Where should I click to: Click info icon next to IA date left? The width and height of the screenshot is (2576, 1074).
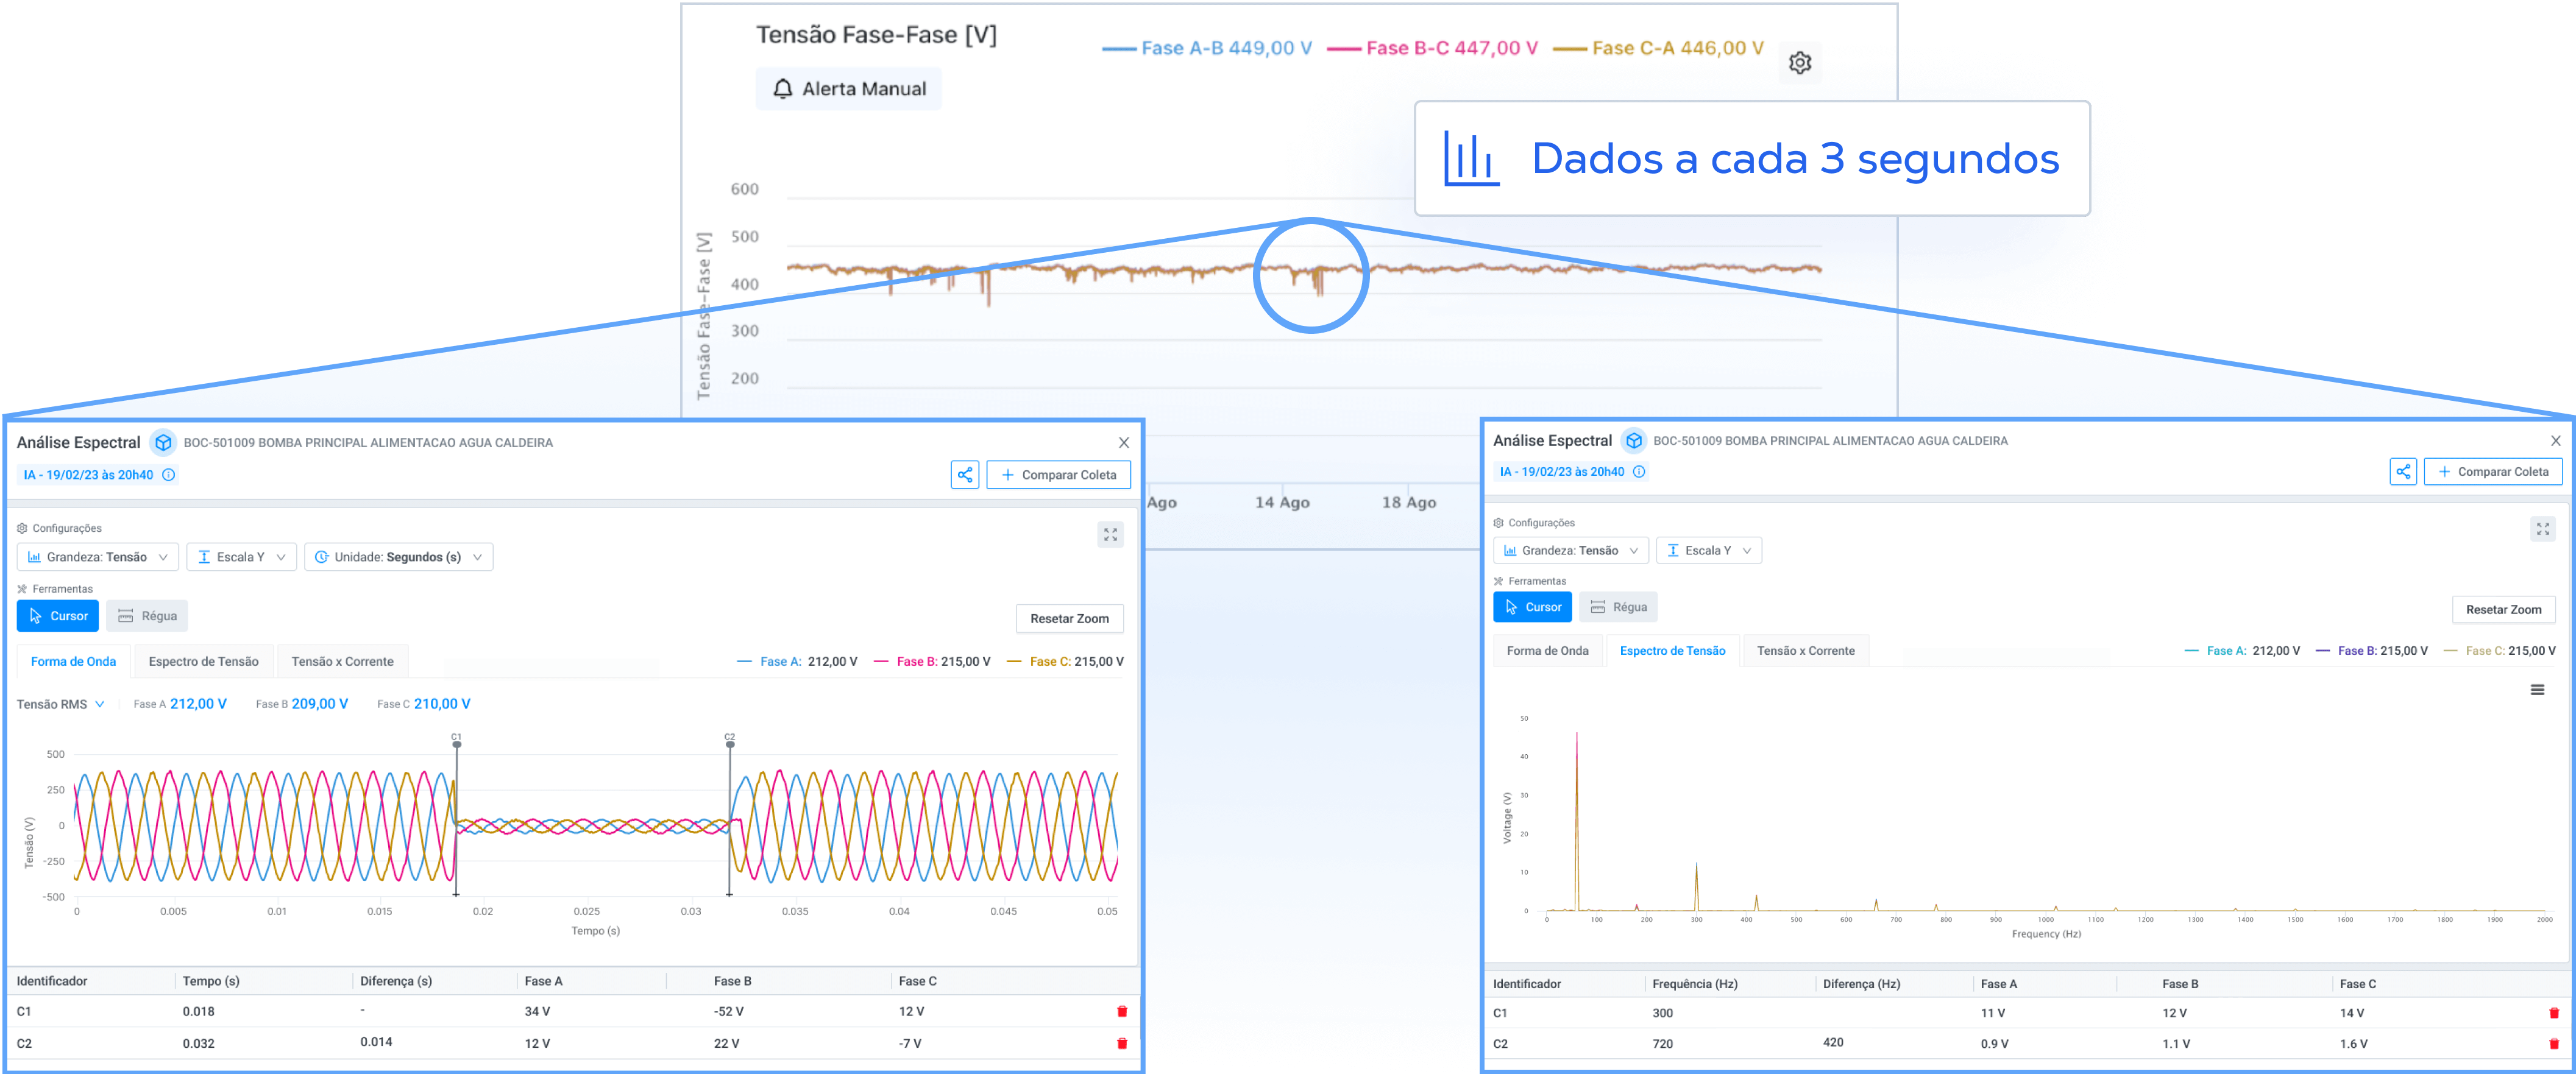169,475
